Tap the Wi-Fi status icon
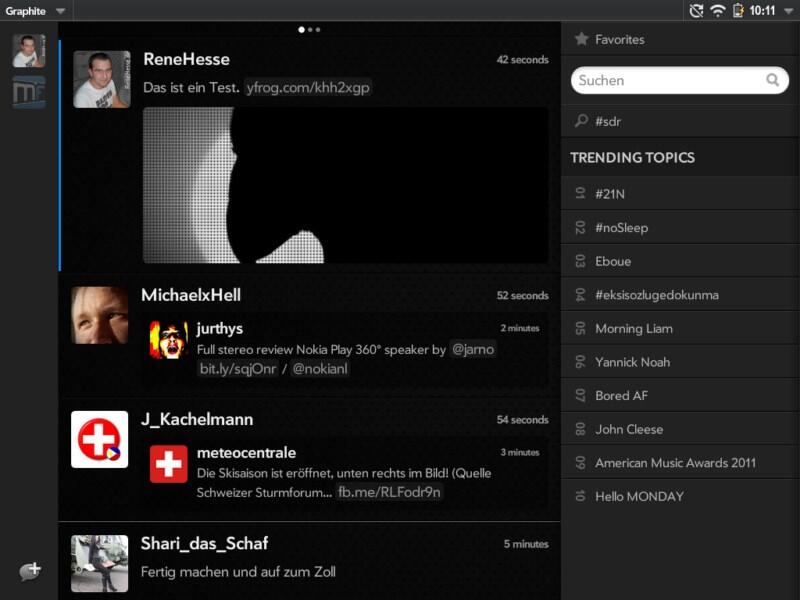 tap(718, 11)
